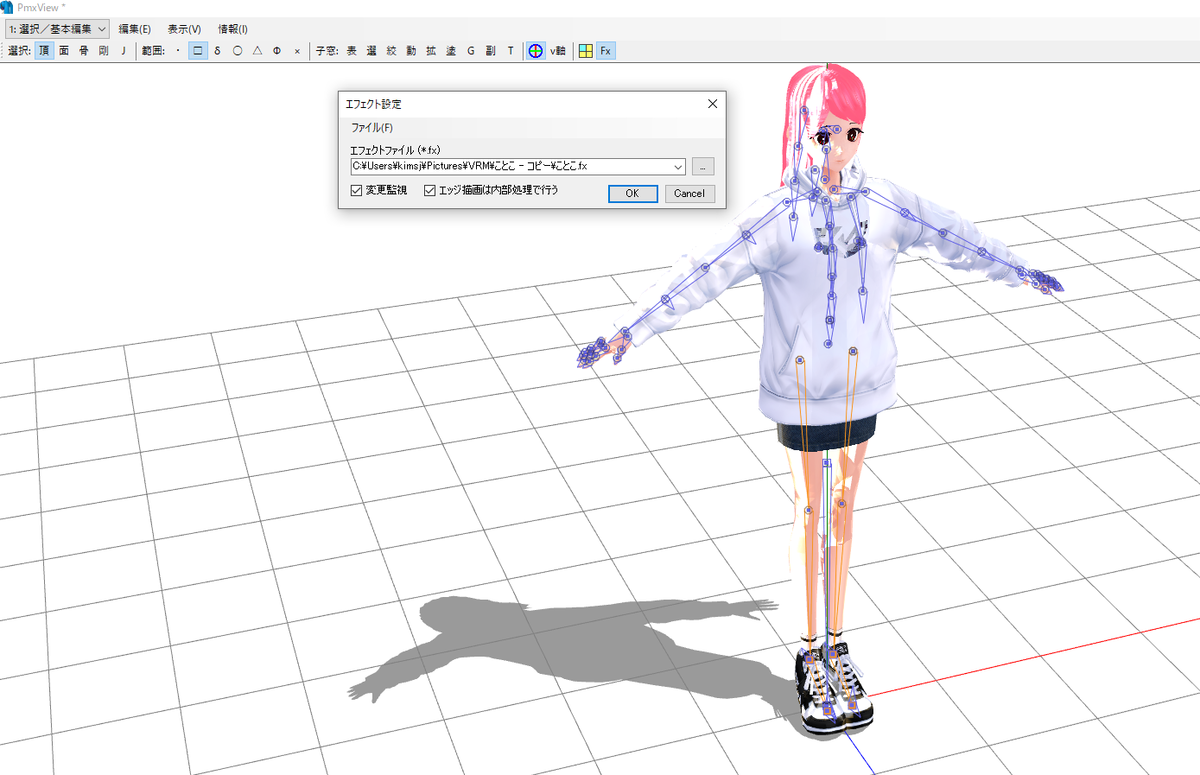Image resolution: width=1200 pixels, height=775 pixels.
Task: Open the G sub-window
Action: (471, 50)
